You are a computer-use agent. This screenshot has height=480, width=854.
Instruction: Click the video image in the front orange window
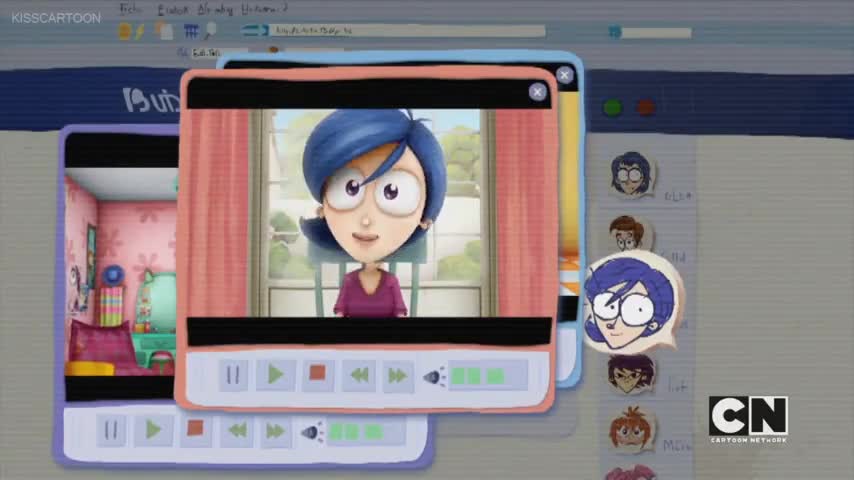coord(369,213)
